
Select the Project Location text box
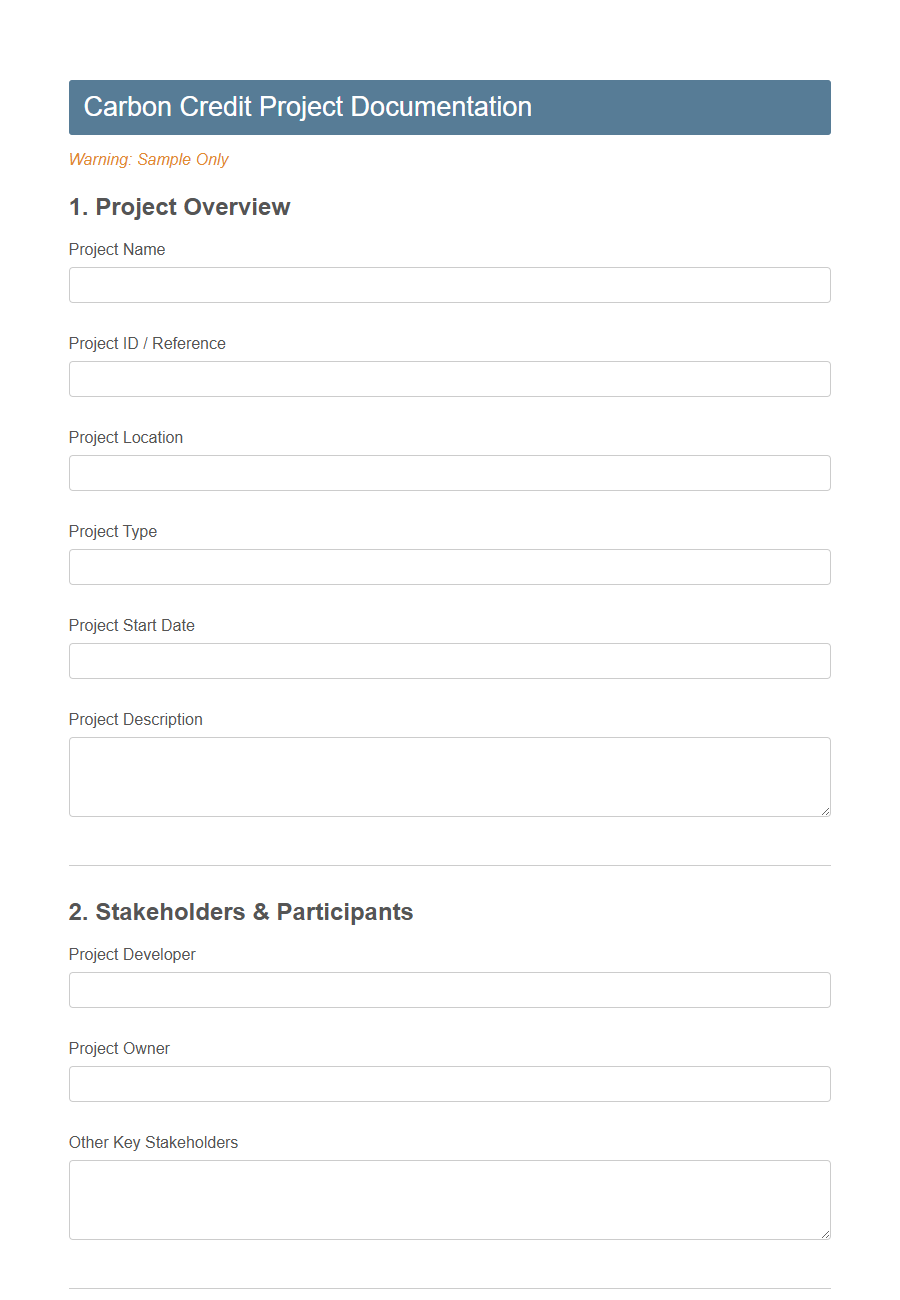point(449,473)
